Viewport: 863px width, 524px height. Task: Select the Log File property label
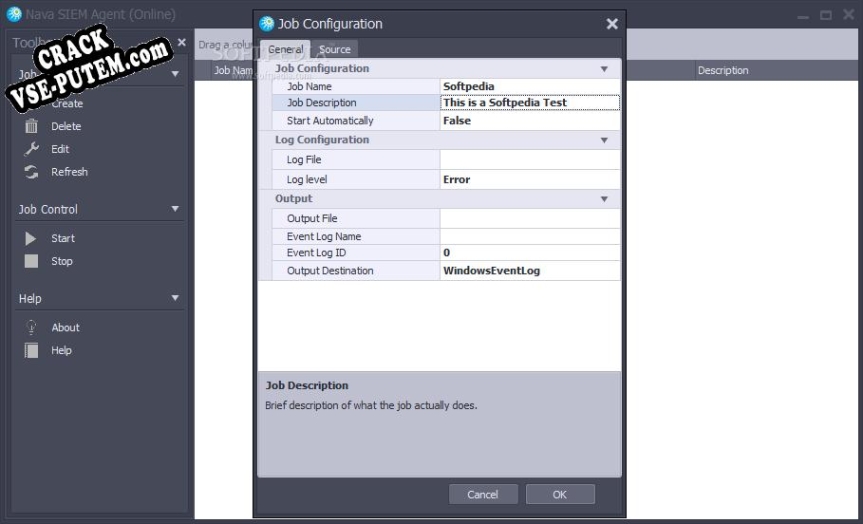pos(304,160)
